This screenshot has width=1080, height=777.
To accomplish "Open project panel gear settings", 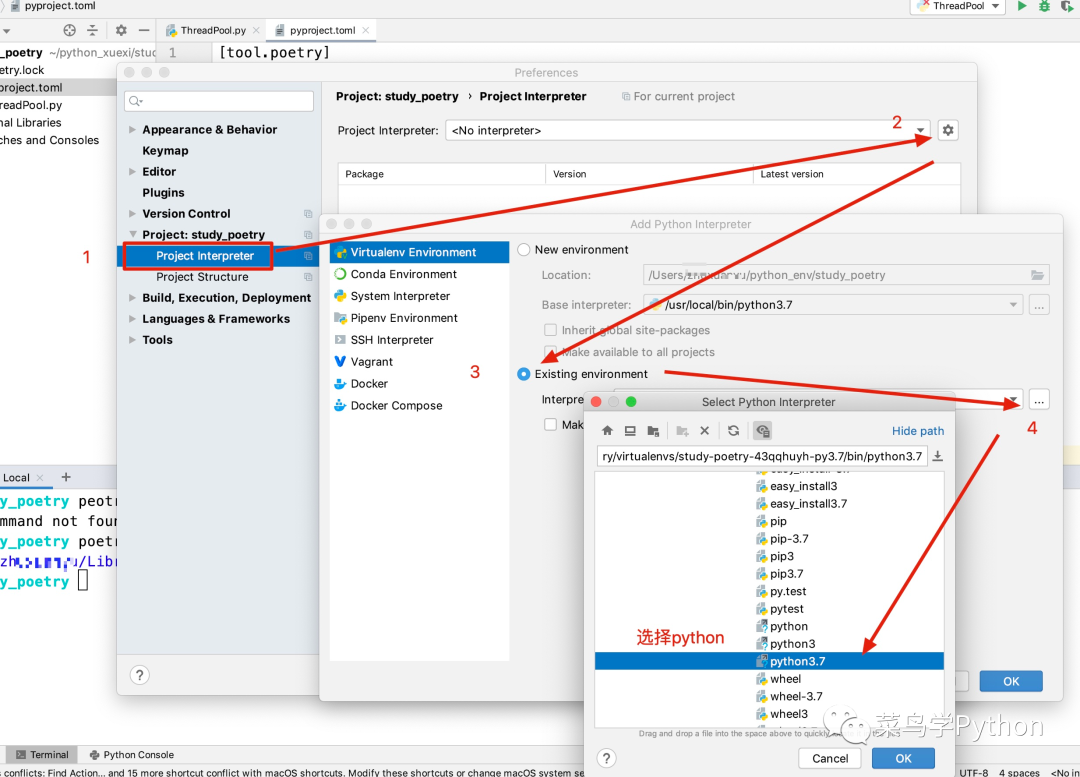I will (121, 30).
